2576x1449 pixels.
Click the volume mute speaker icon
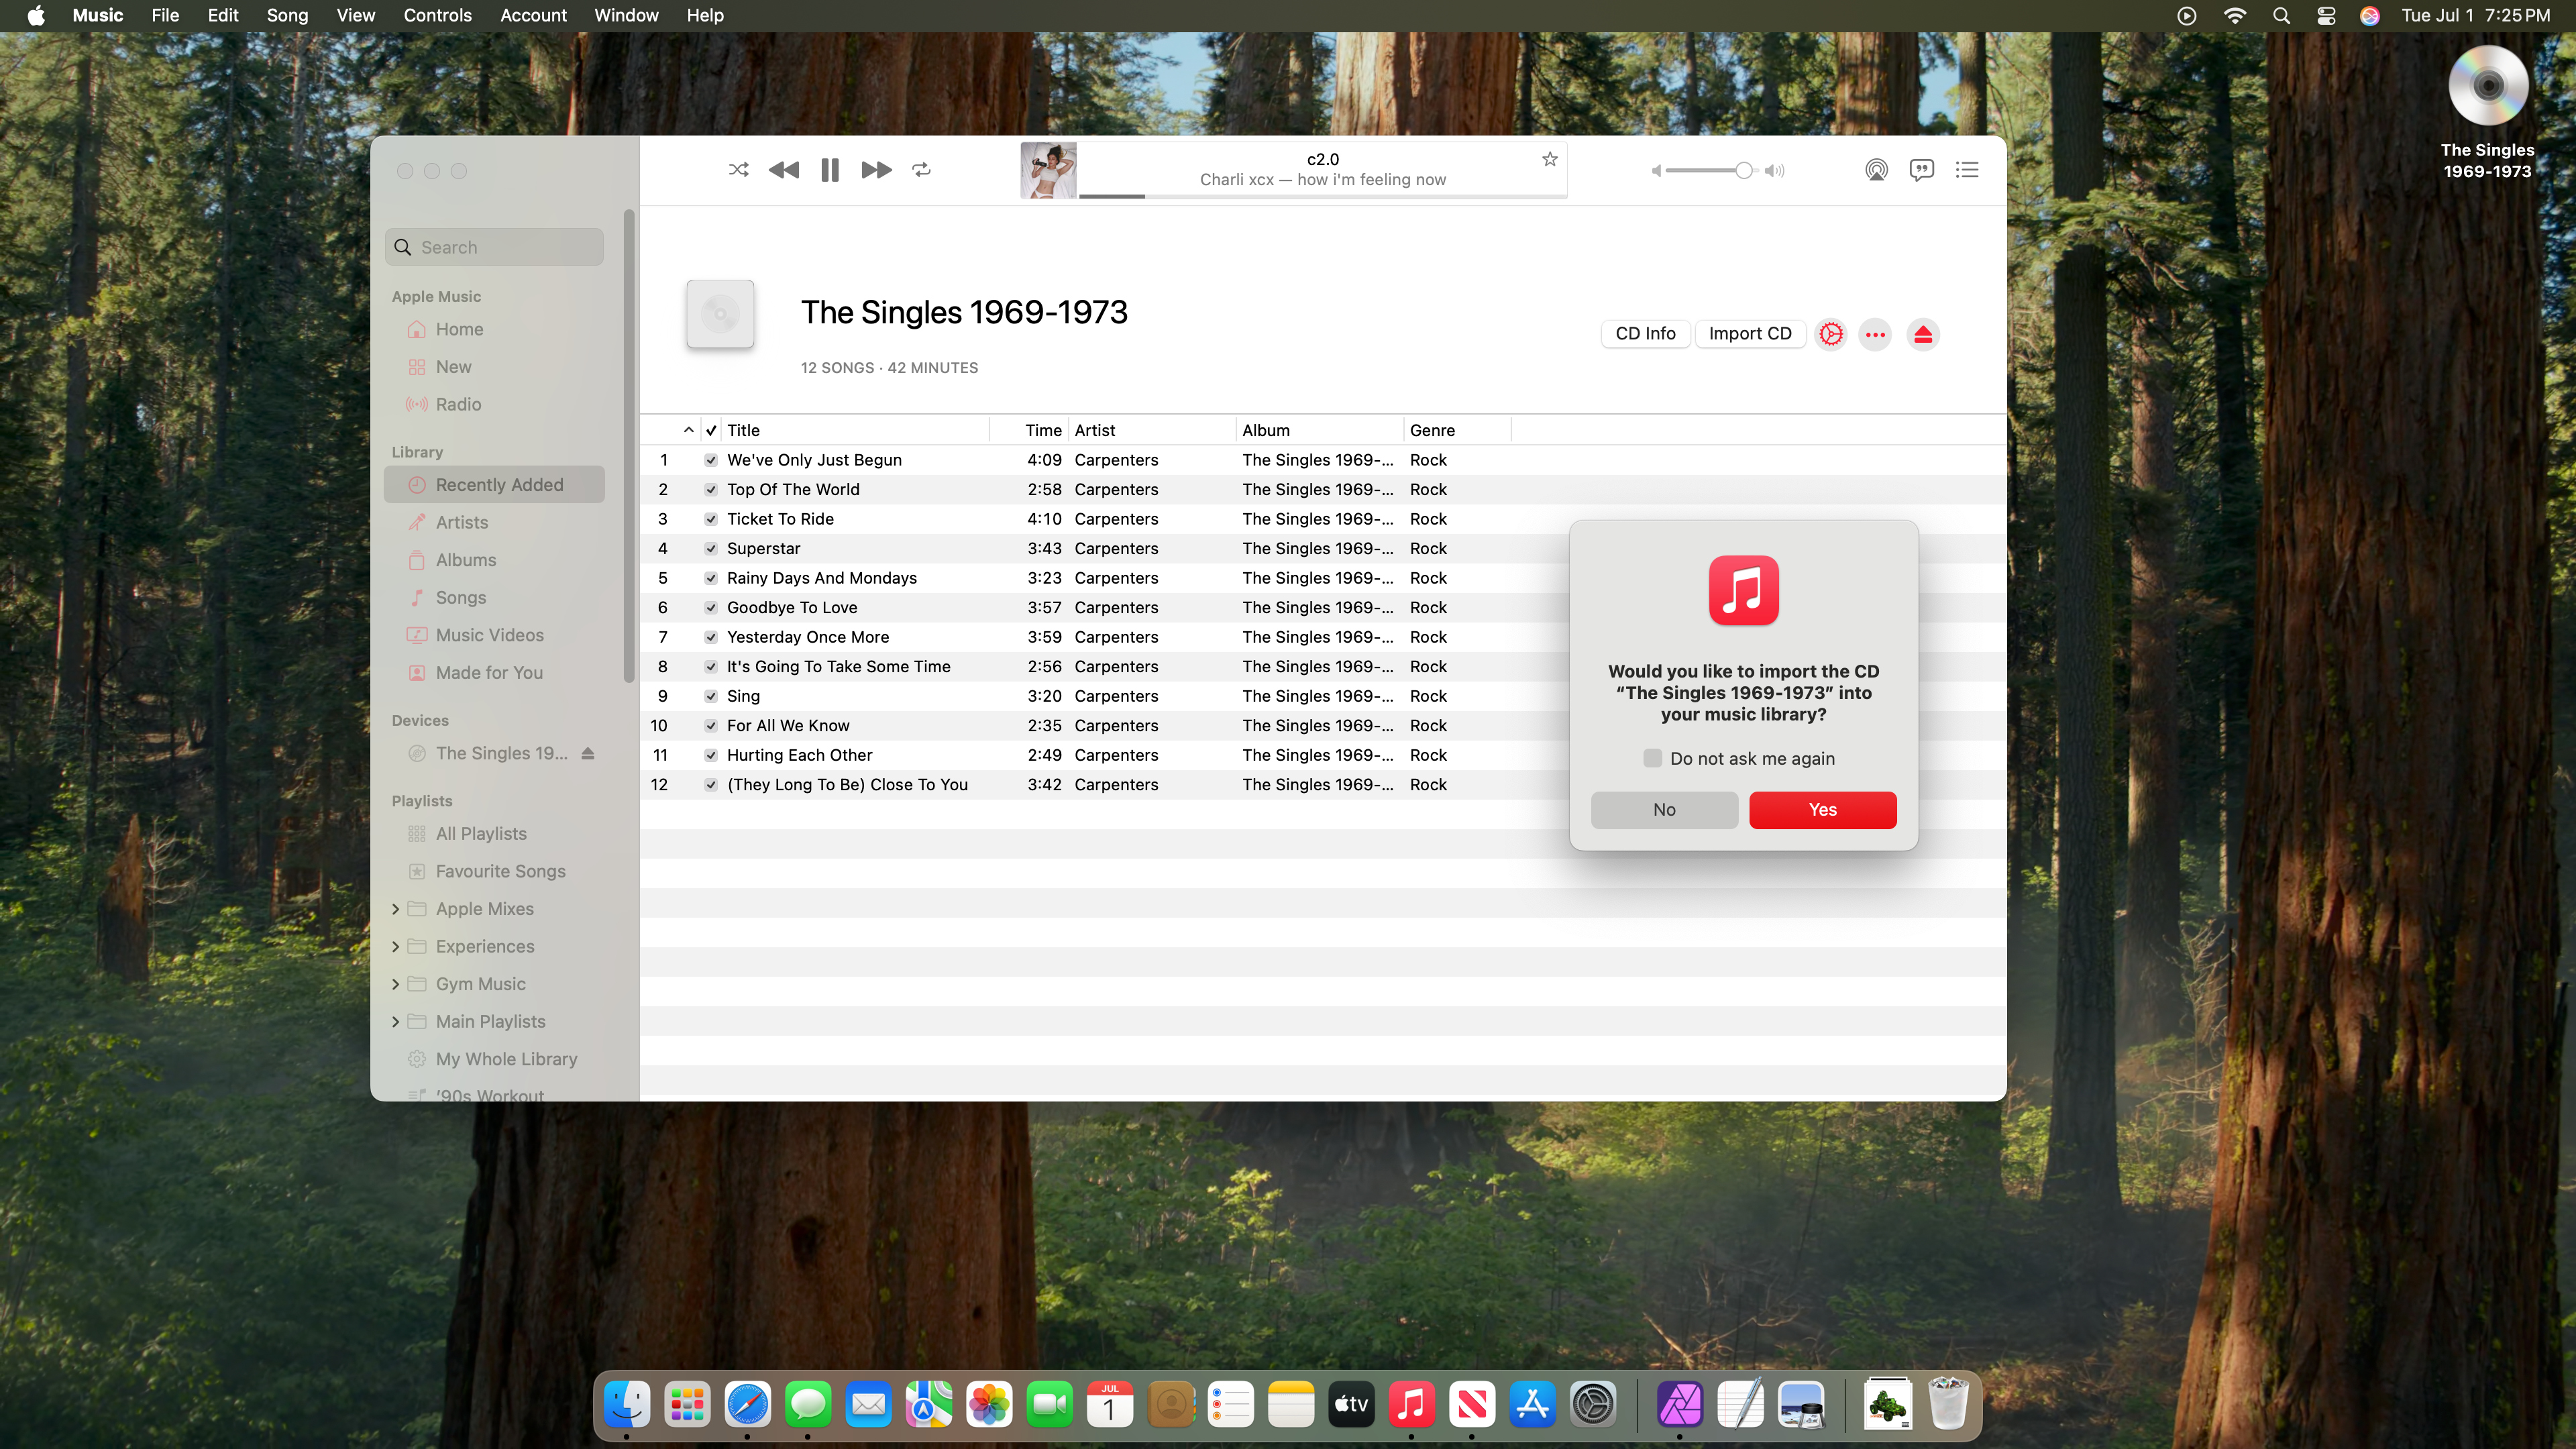1656,171
